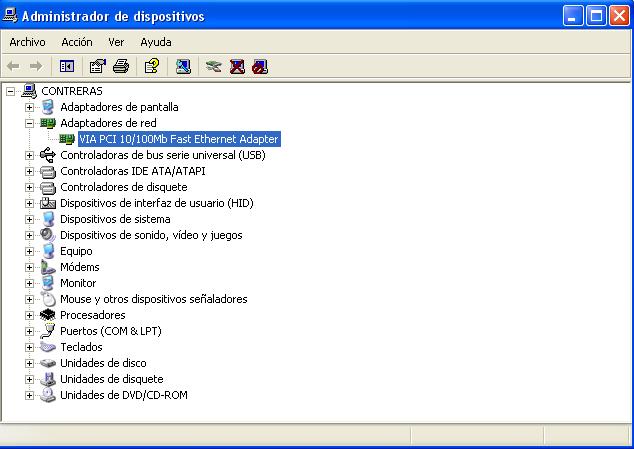Expand the Procesadores node
The width and height of the screenshot is (634, 449).
click(x=29, y=315)
